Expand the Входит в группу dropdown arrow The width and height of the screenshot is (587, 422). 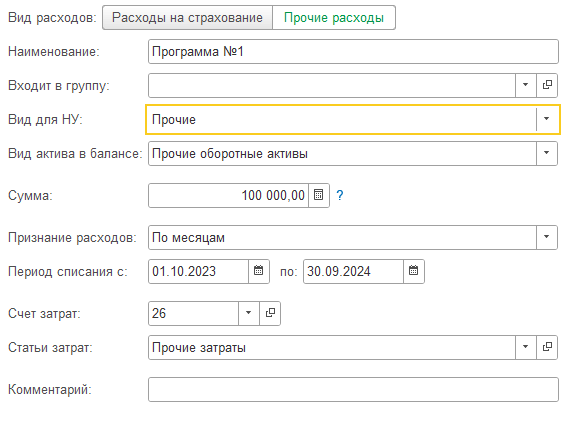[526, 85]
